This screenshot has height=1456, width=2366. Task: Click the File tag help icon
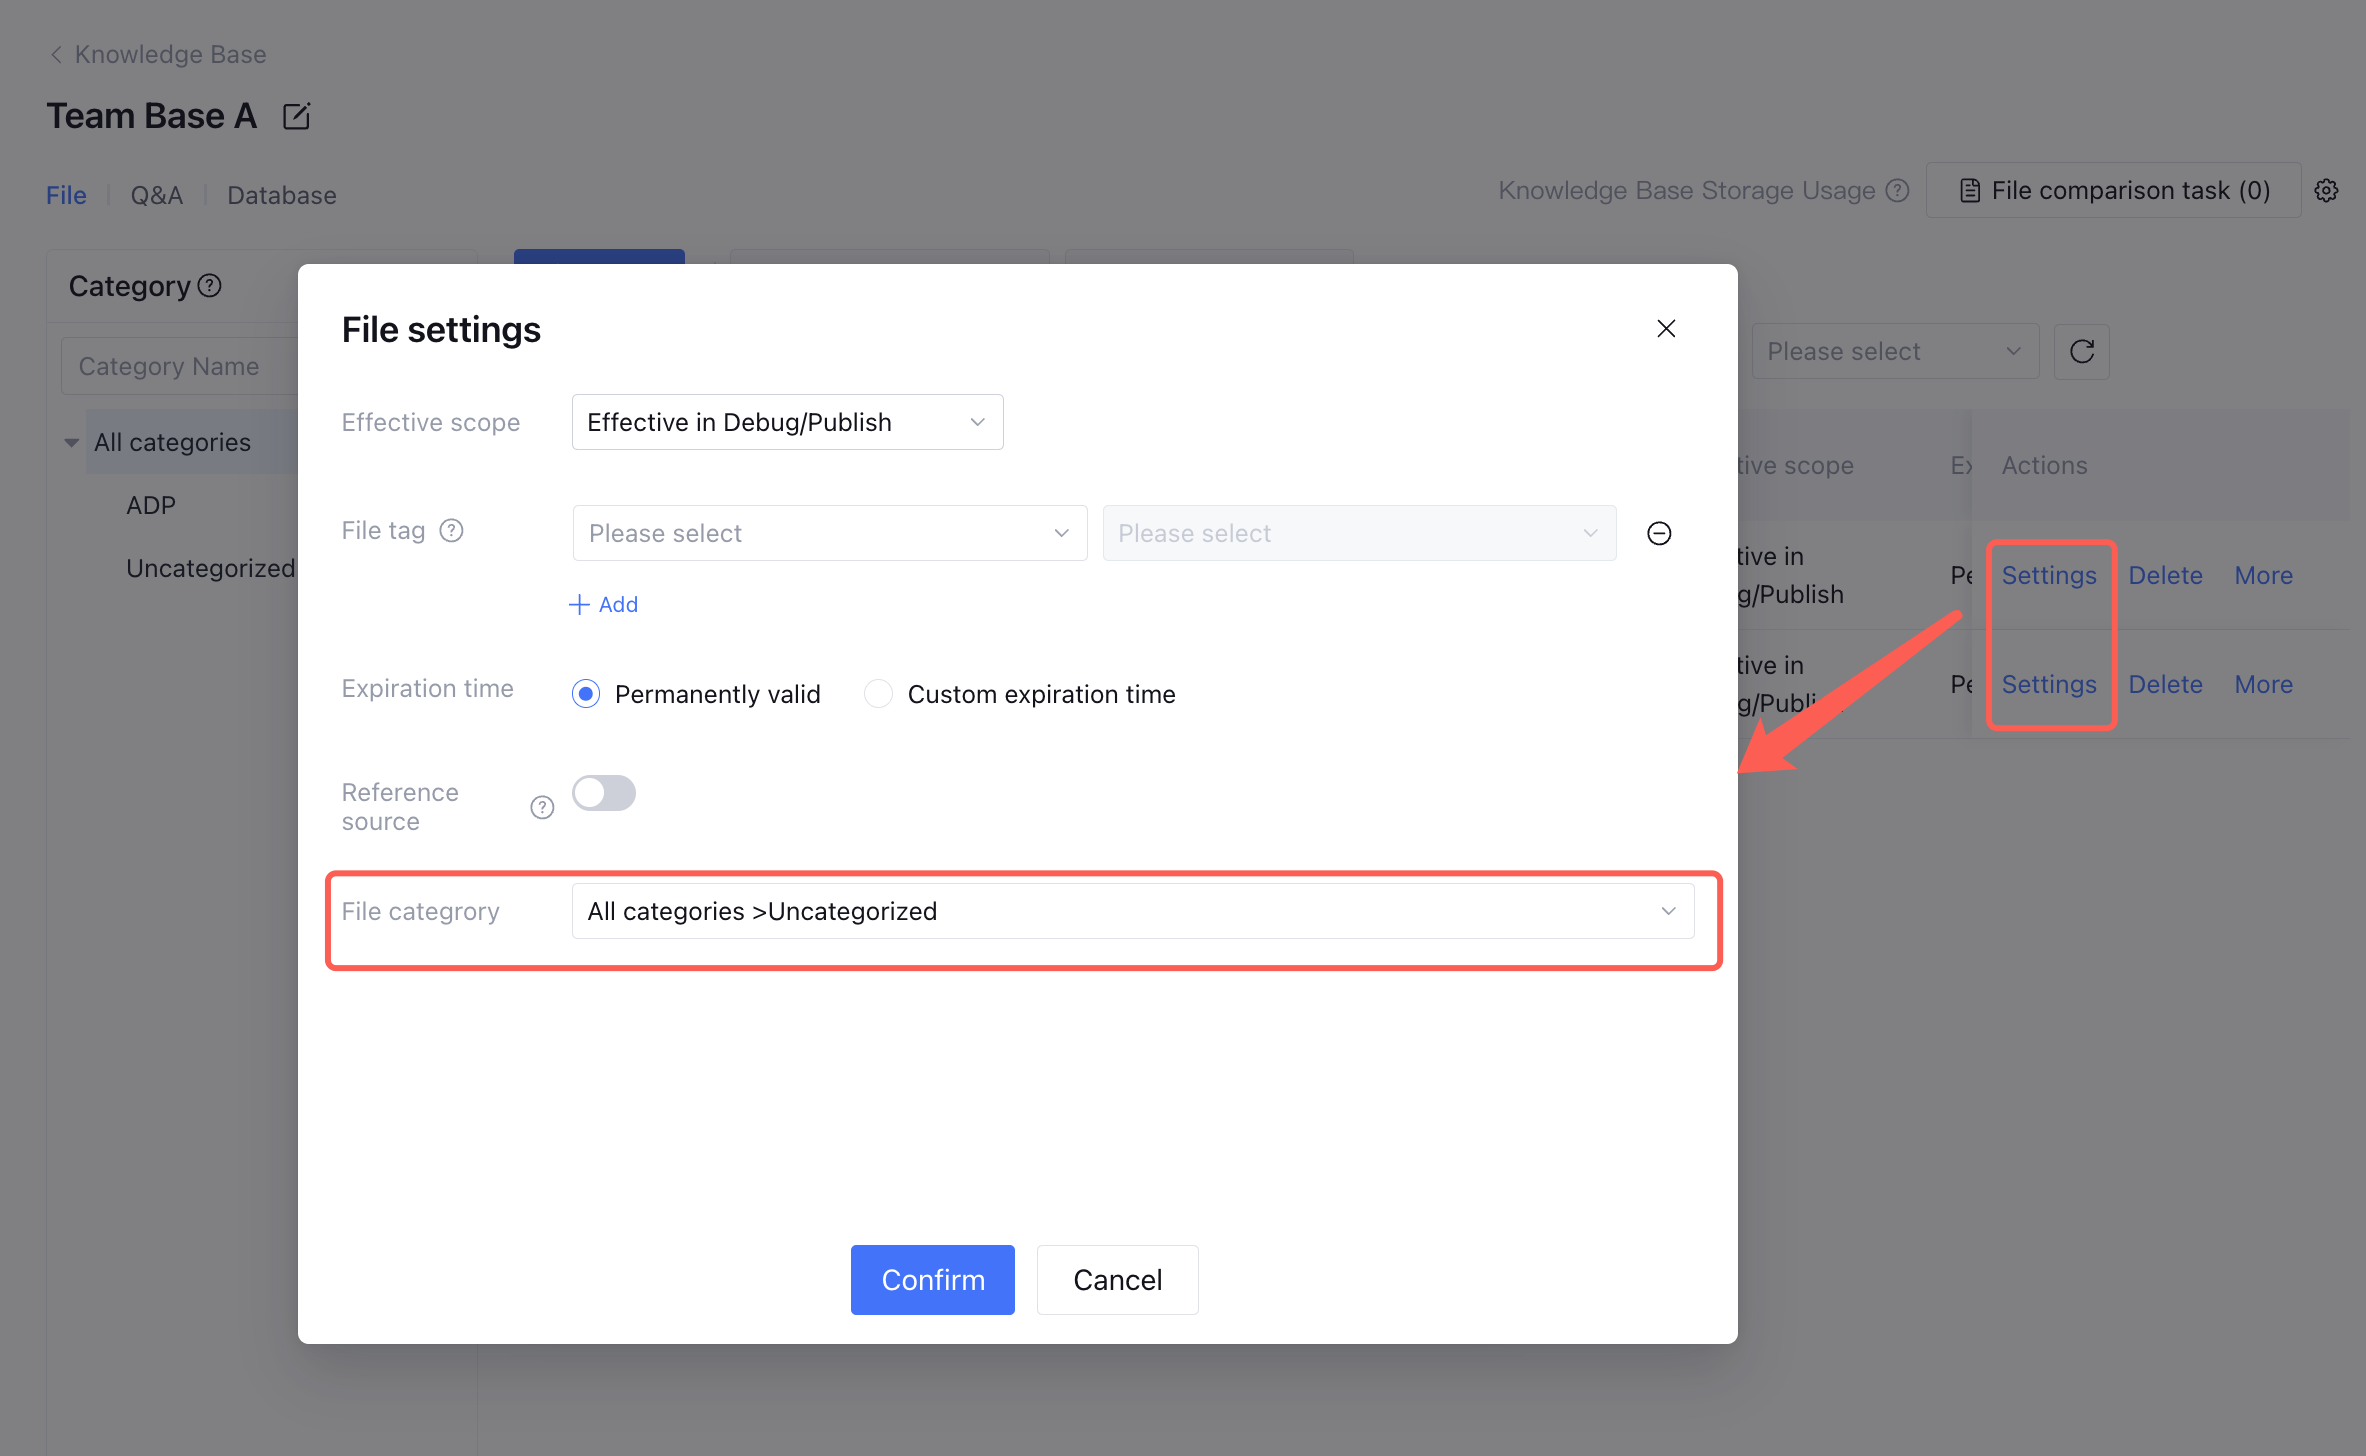pyautogui.click(x=452, y=531)
